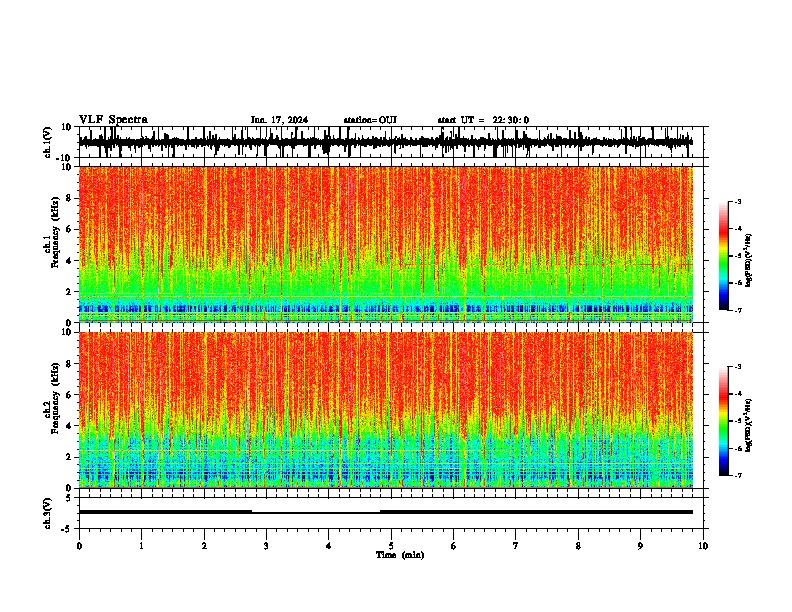
Task: Click the ch.2 'Frequency (kHz)' axis label
Action: [55, 398]
